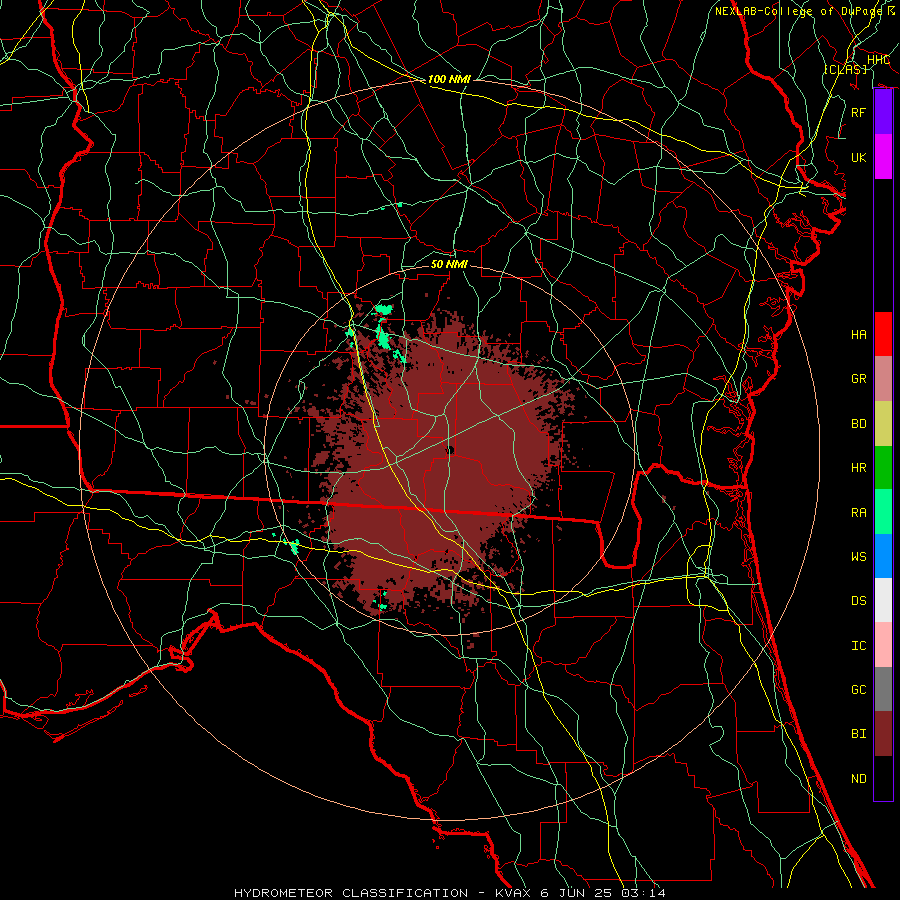This screenshot has width=900, height=900.
Task: Click the BI legend label
Action: (x=859, y=734)
